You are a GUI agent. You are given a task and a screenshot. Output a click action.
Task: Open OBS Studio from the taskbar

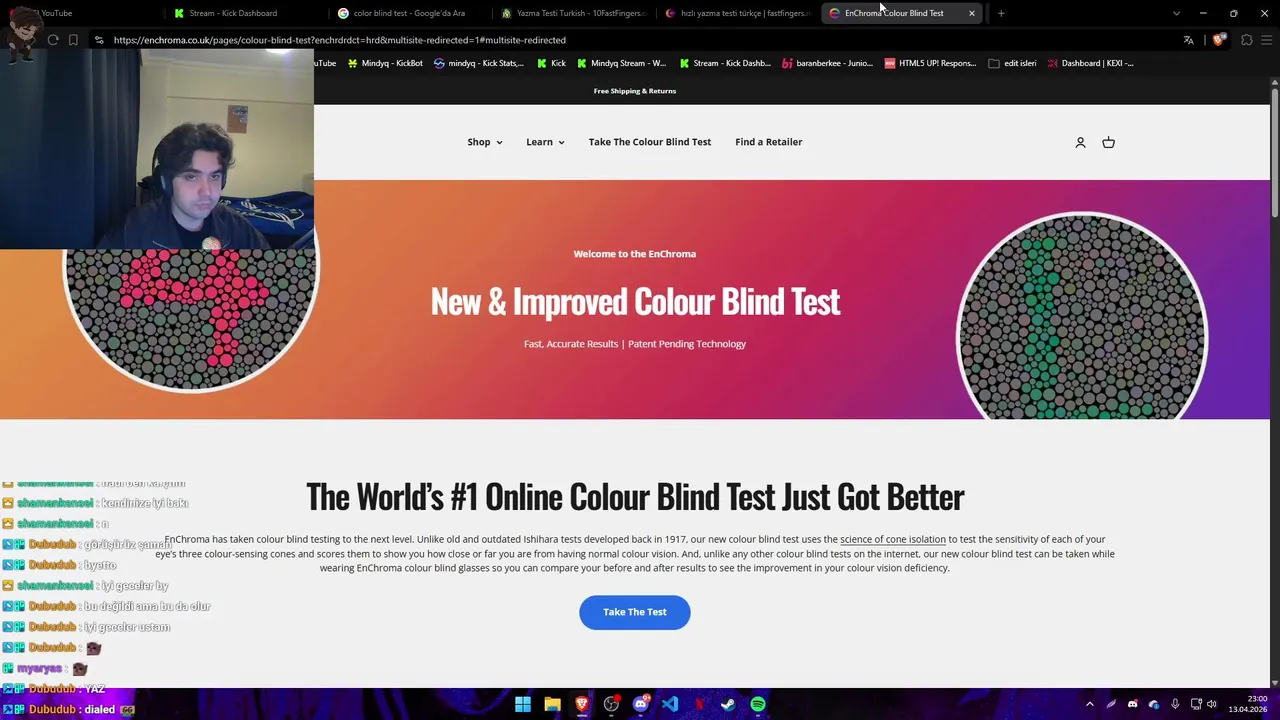coord(611,705)
